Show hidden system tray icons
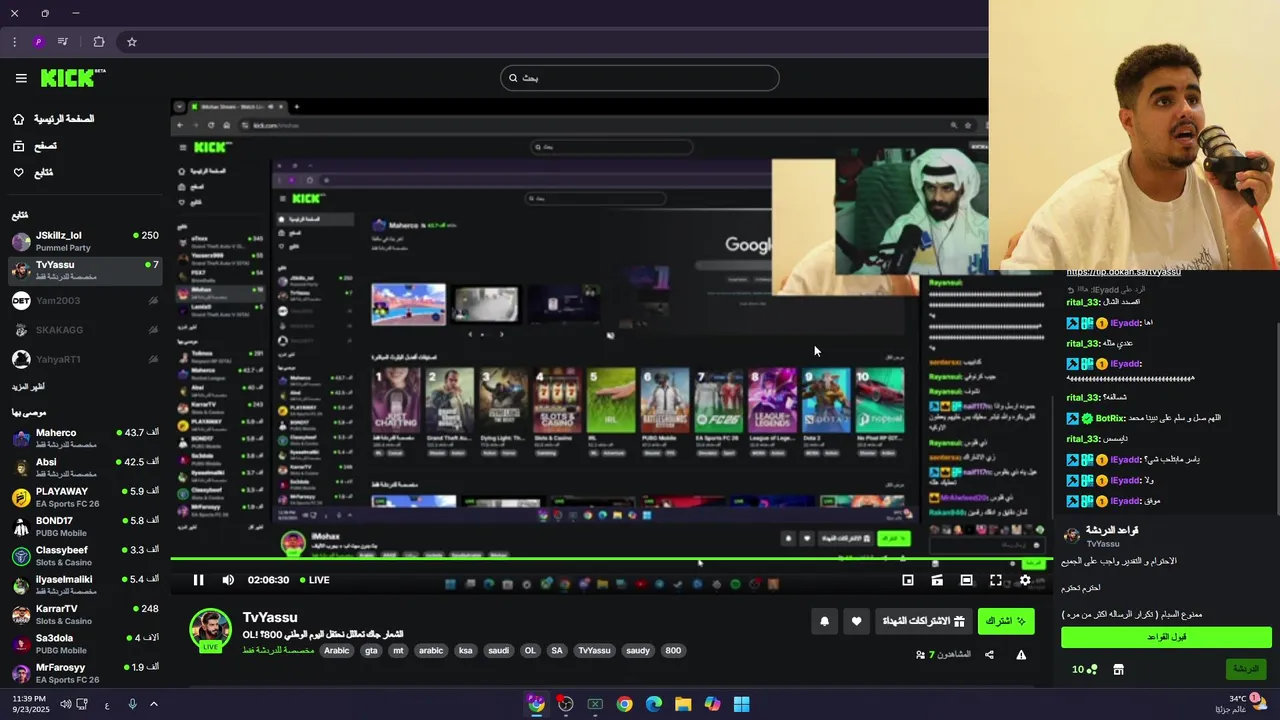1280x720 pixels. coord(154,704)
